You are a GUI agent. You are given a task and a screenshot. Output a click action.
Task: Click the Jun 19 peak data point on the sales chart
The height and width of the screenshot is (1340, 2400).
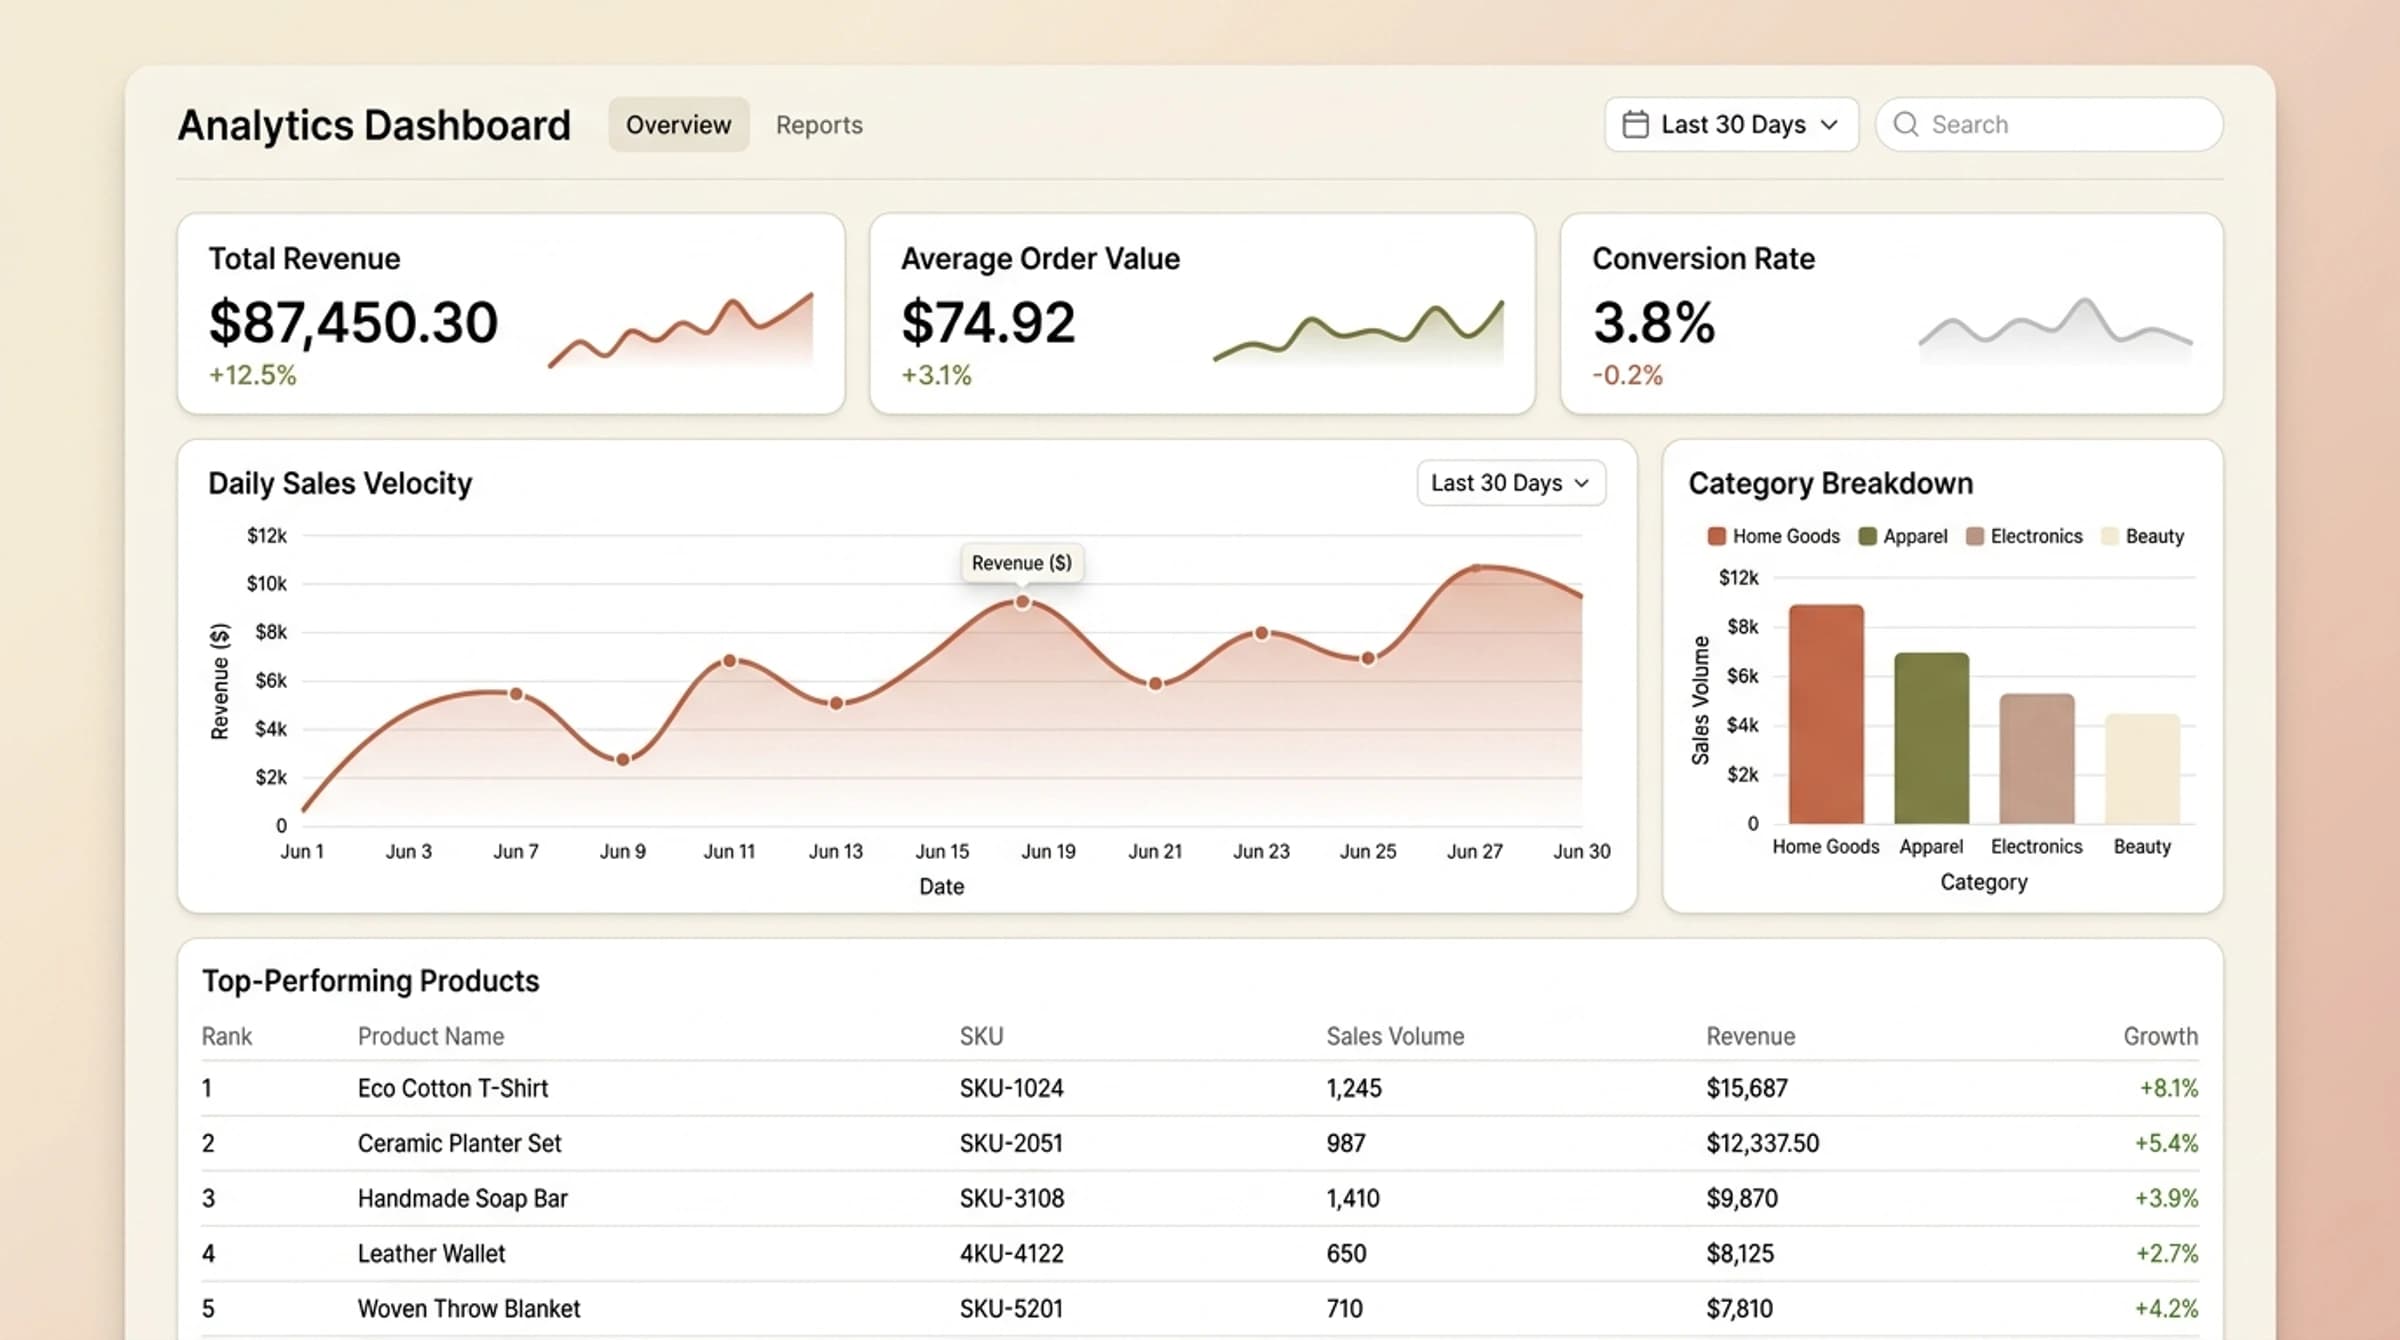[x=1022, y=602]
